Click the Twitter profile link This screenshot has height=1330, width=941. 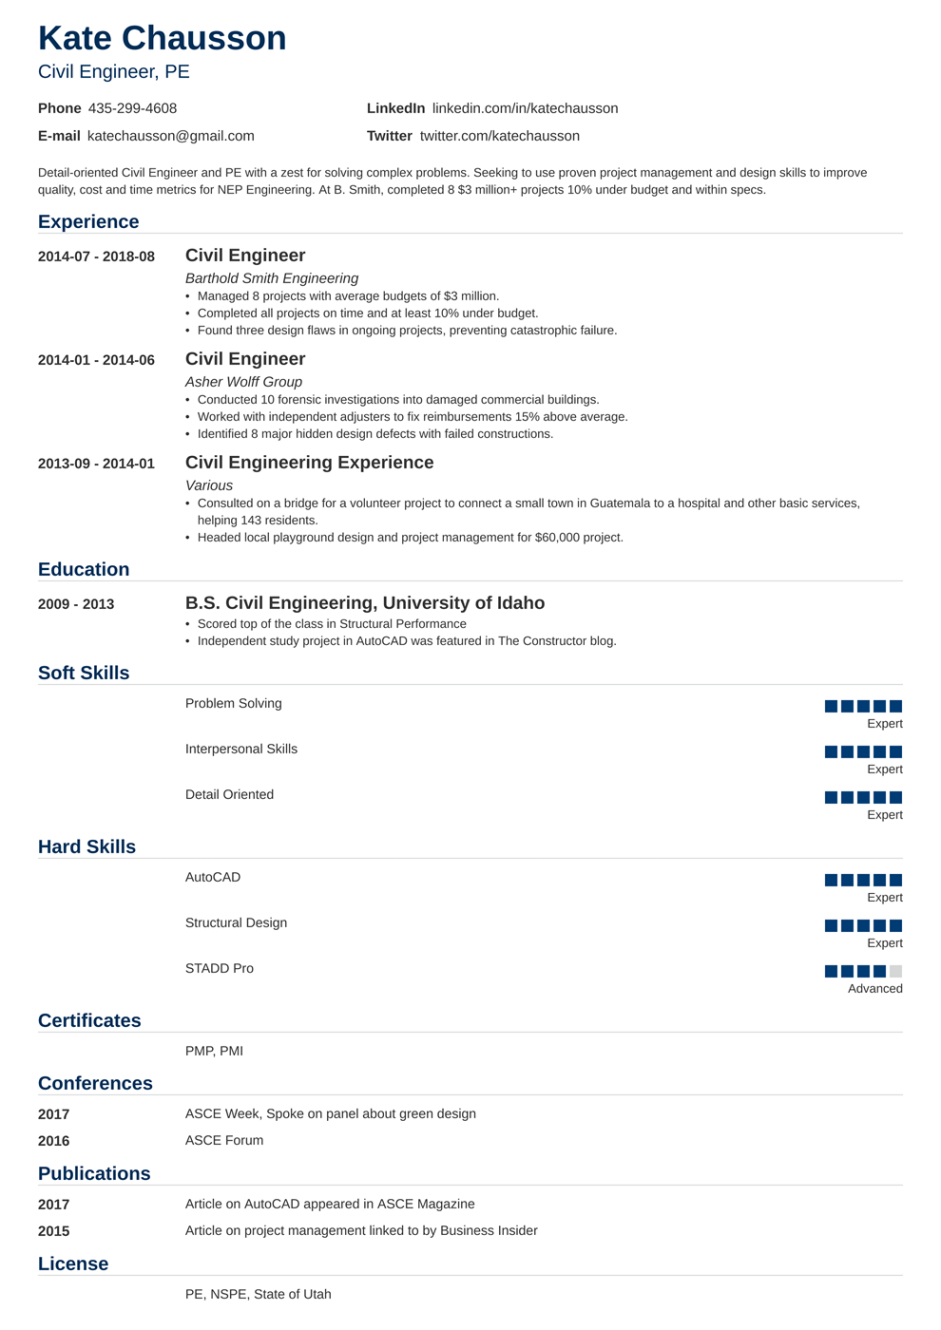499,136
